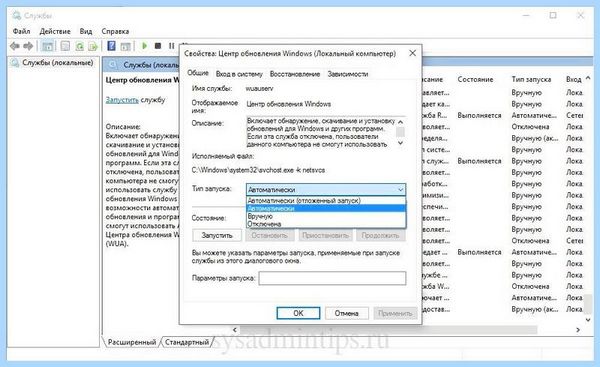Screen dimensions: 600x367
Task: Choose the highlighted Автоматически option in list
Action: pos(326,209)
